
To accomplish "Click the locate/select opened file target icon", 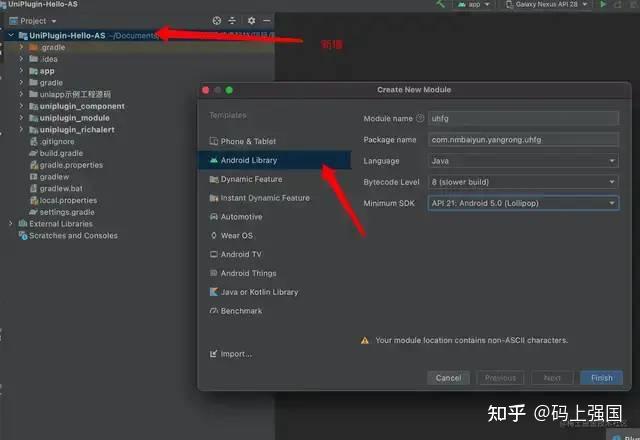I will click(217, 20).
